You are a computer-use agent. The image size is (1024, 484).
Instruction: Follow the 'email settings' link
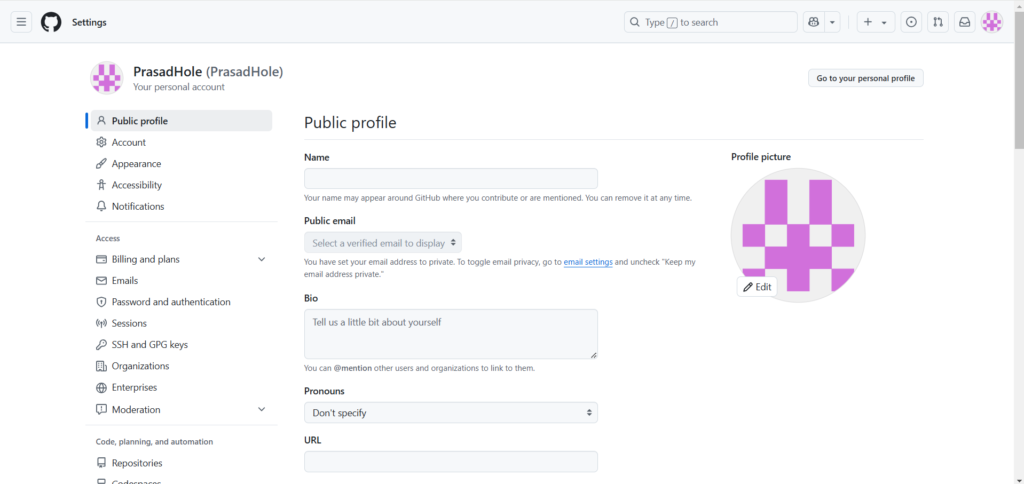click(588, 263)
